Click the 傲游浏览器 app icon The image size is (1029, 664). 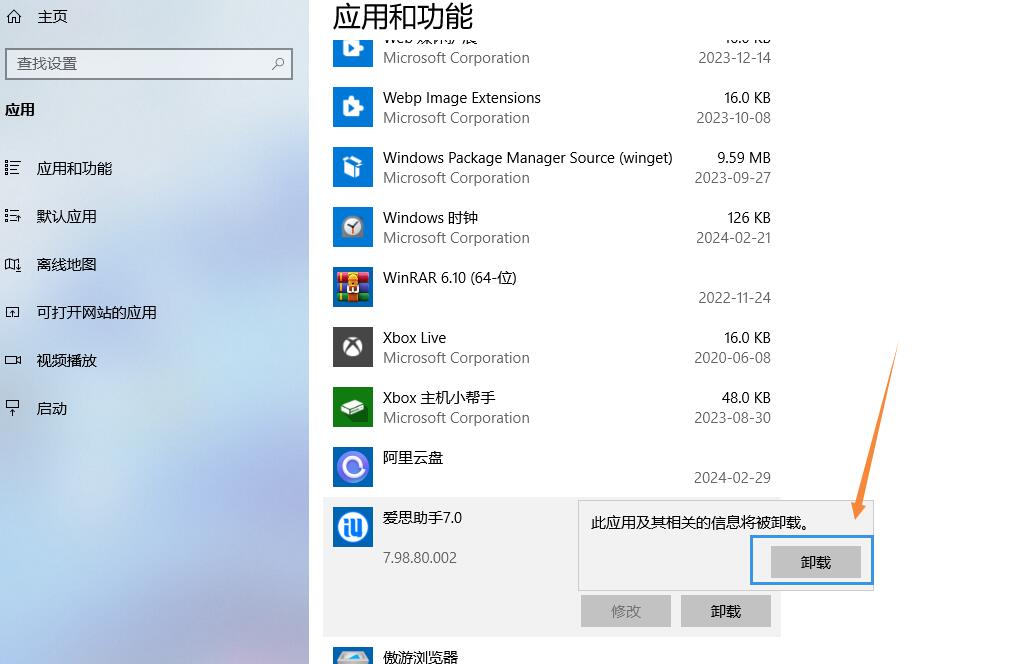(x=353, y=655)
